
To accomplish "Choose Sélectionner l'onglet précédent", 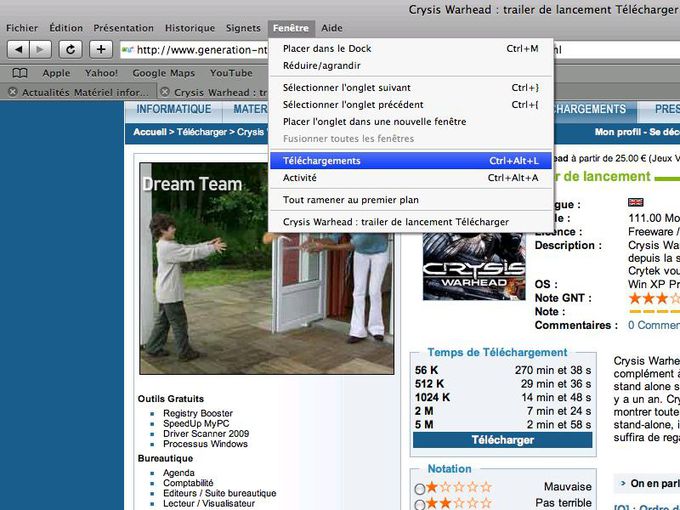I will pyautogui.click(x=411, y=105).
